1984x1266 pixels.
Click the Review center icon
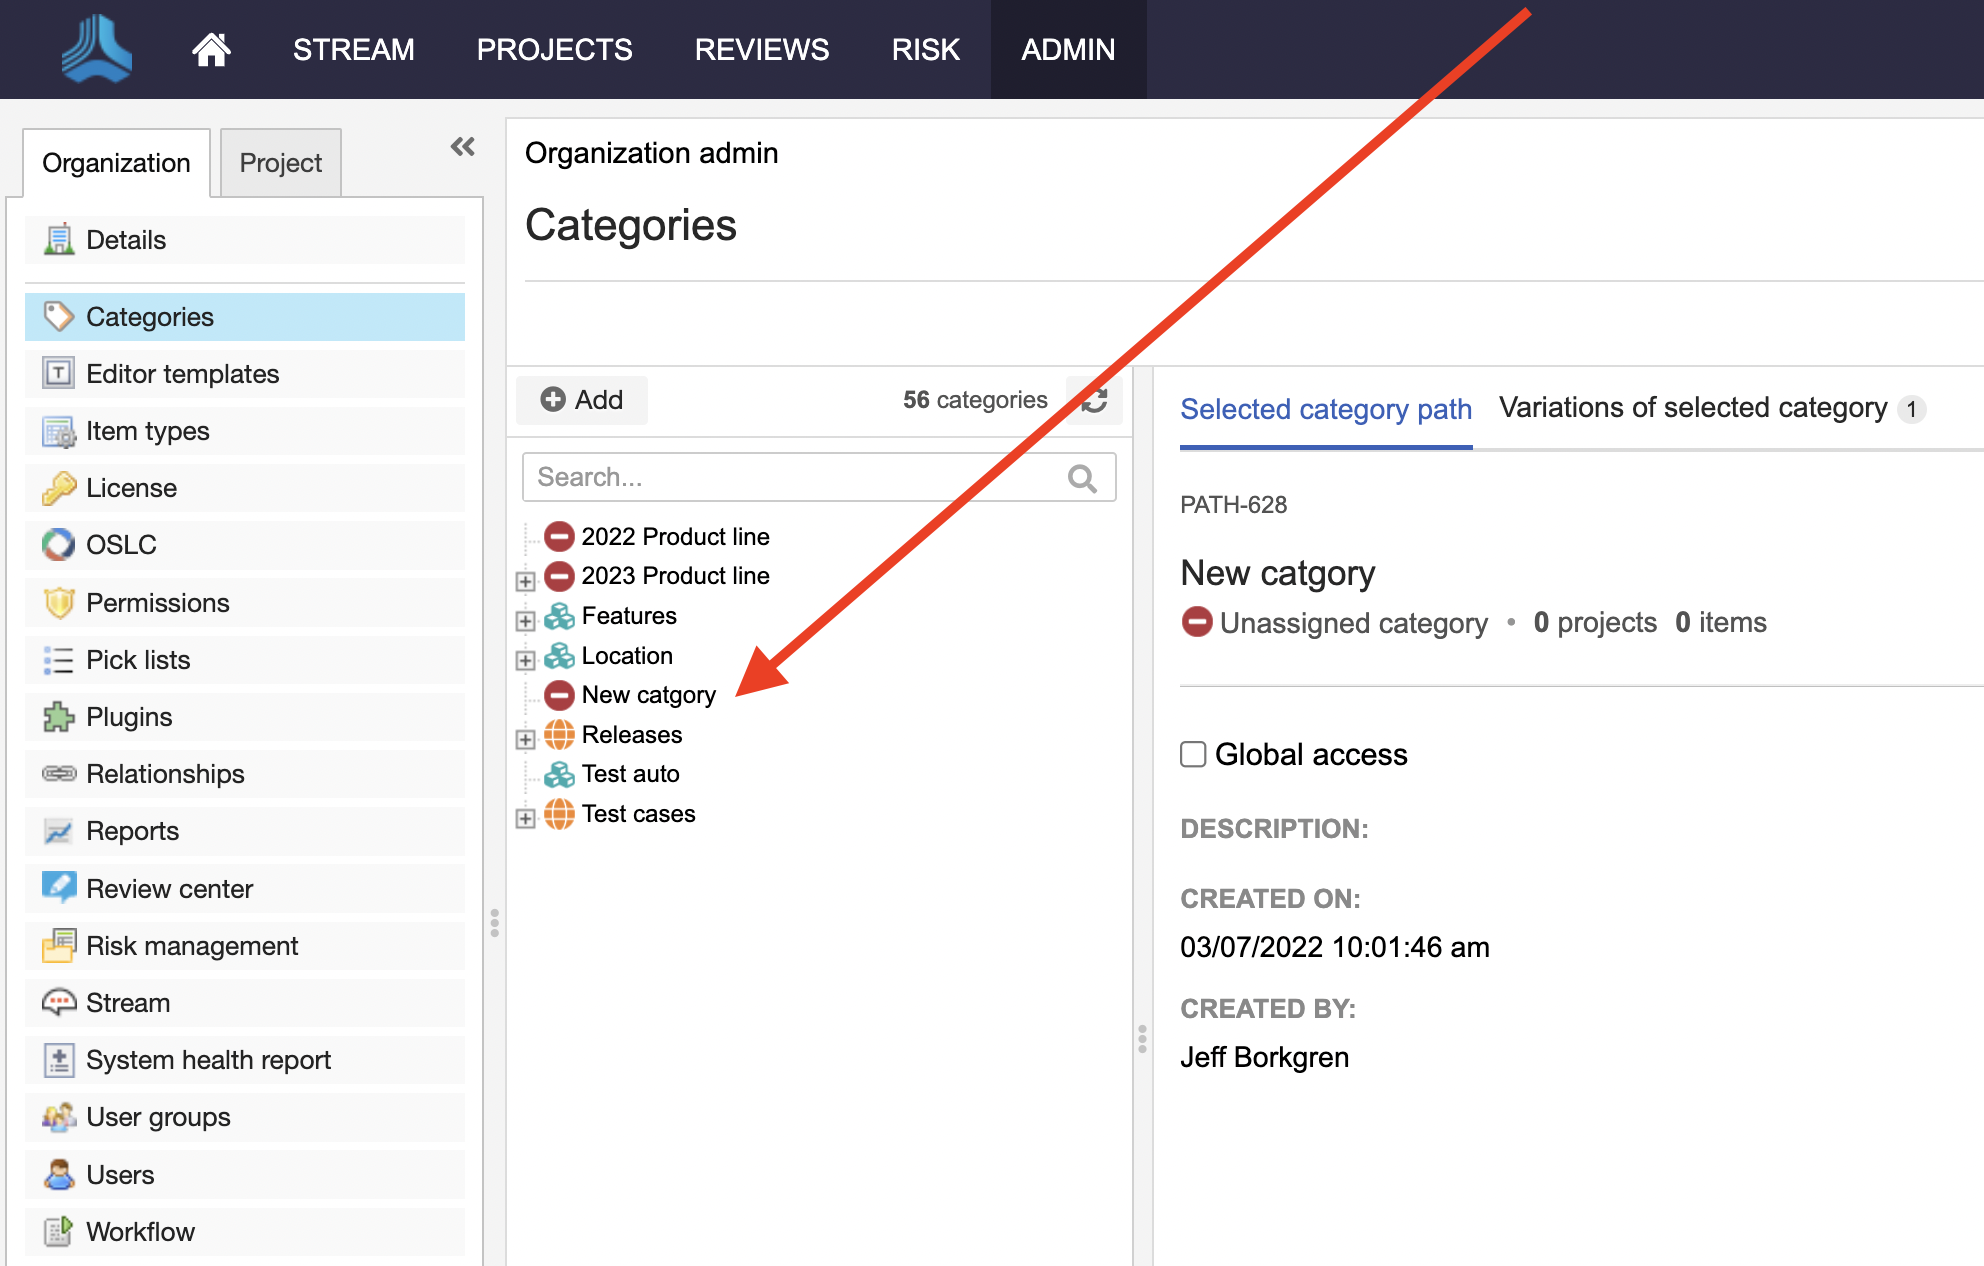59,888
